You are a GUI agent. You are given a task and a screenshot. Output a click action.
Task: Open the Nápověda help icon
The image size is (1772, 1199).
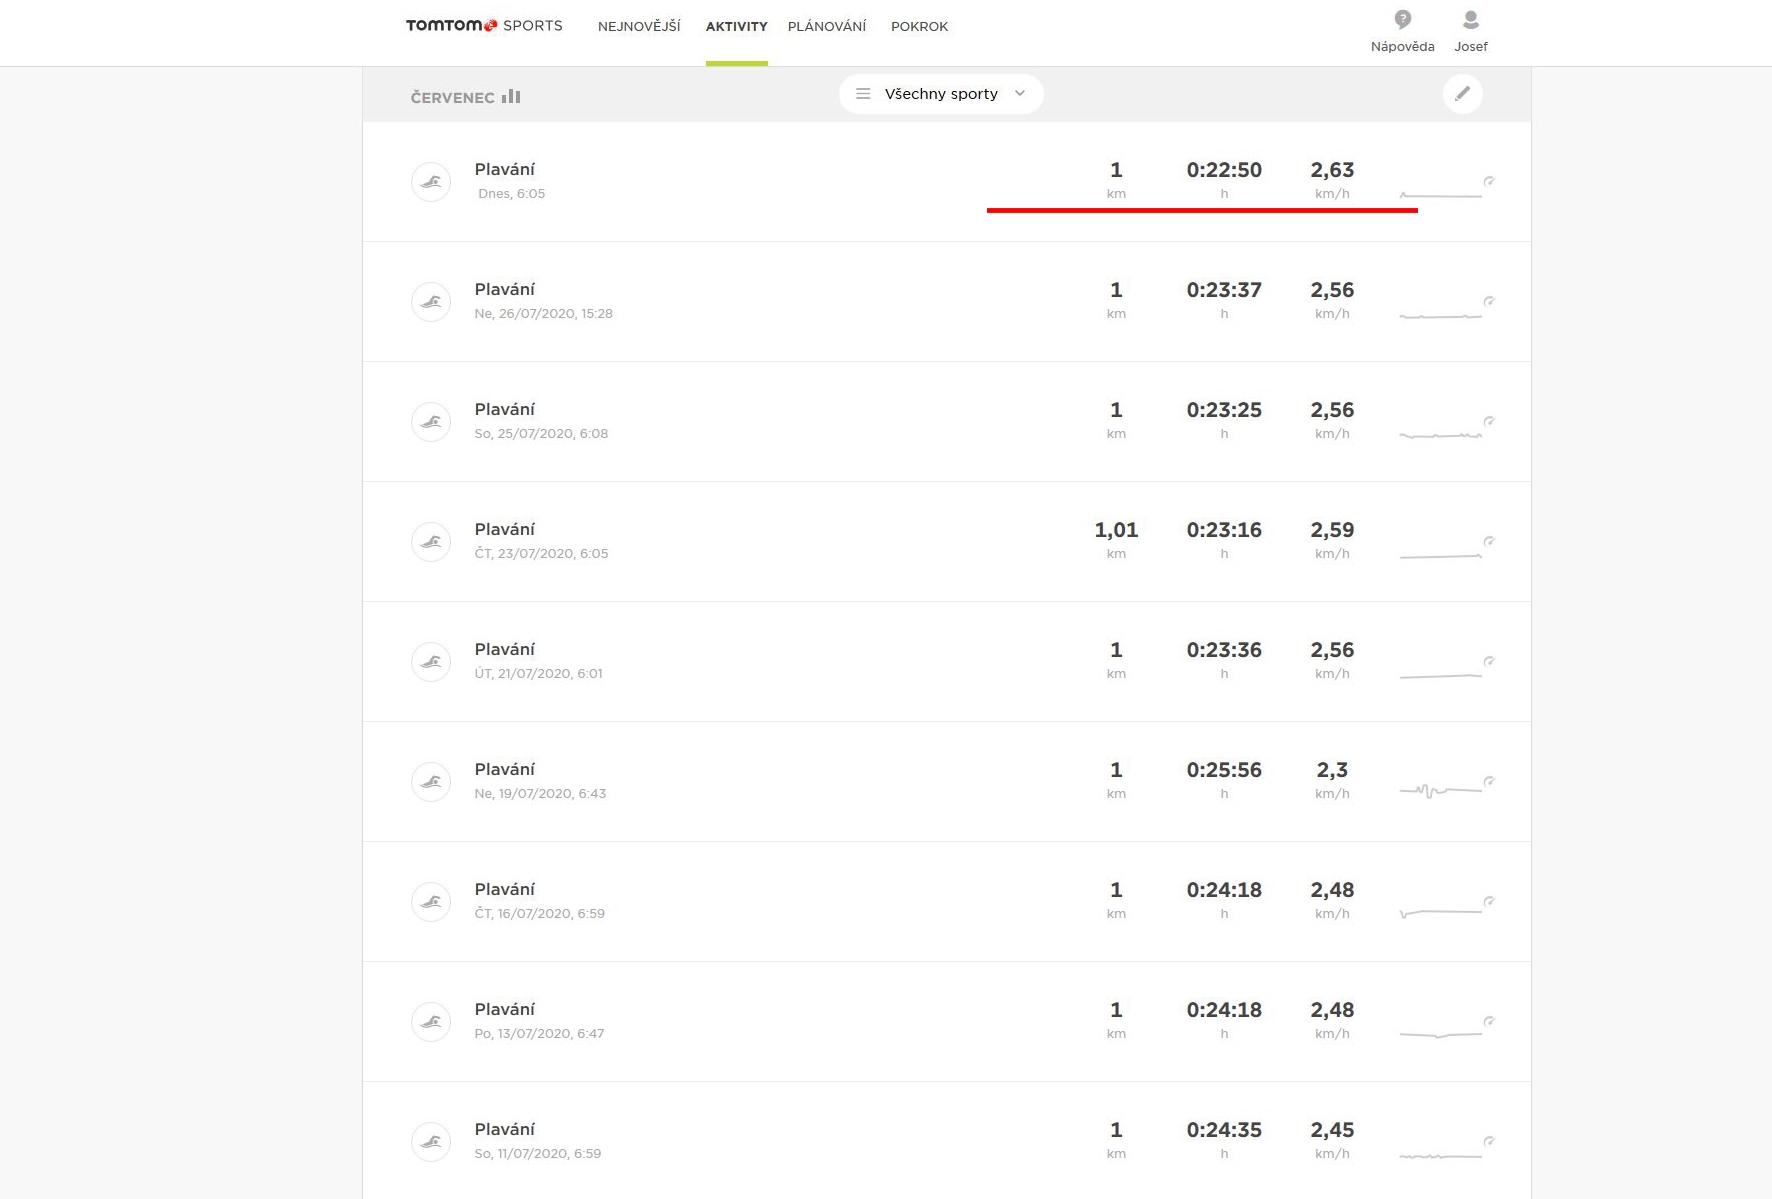(x=1402, y=20)
